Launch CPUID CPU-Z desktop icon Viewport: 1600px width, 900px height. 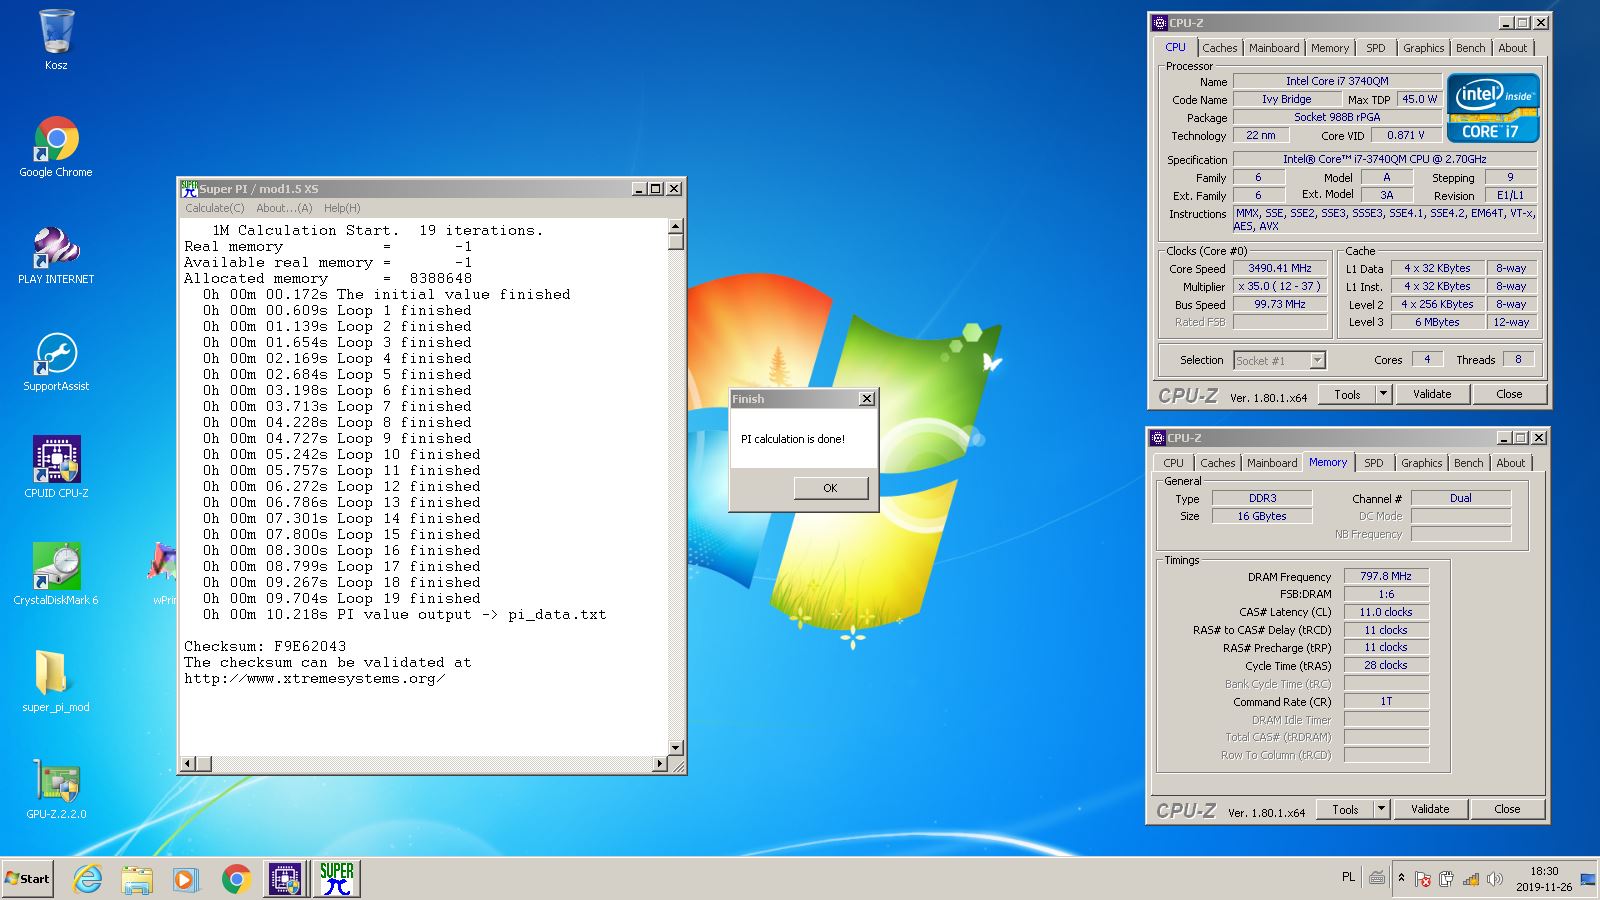pyautogui.click(x=56, y=468)
